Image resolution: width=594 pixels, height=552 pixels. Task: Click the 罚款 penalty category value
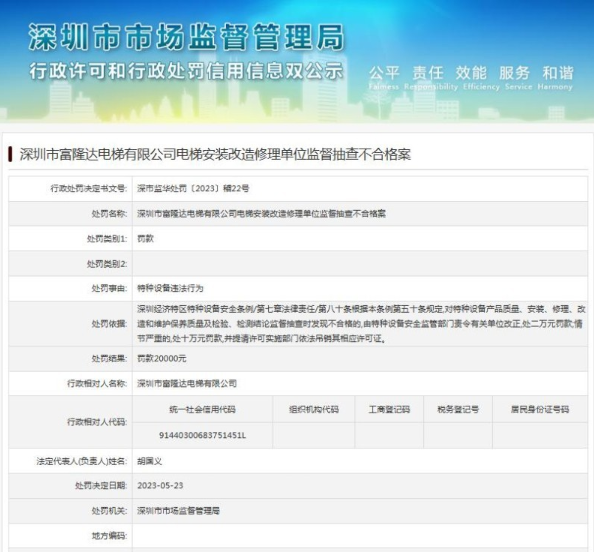tap(145, 239)
